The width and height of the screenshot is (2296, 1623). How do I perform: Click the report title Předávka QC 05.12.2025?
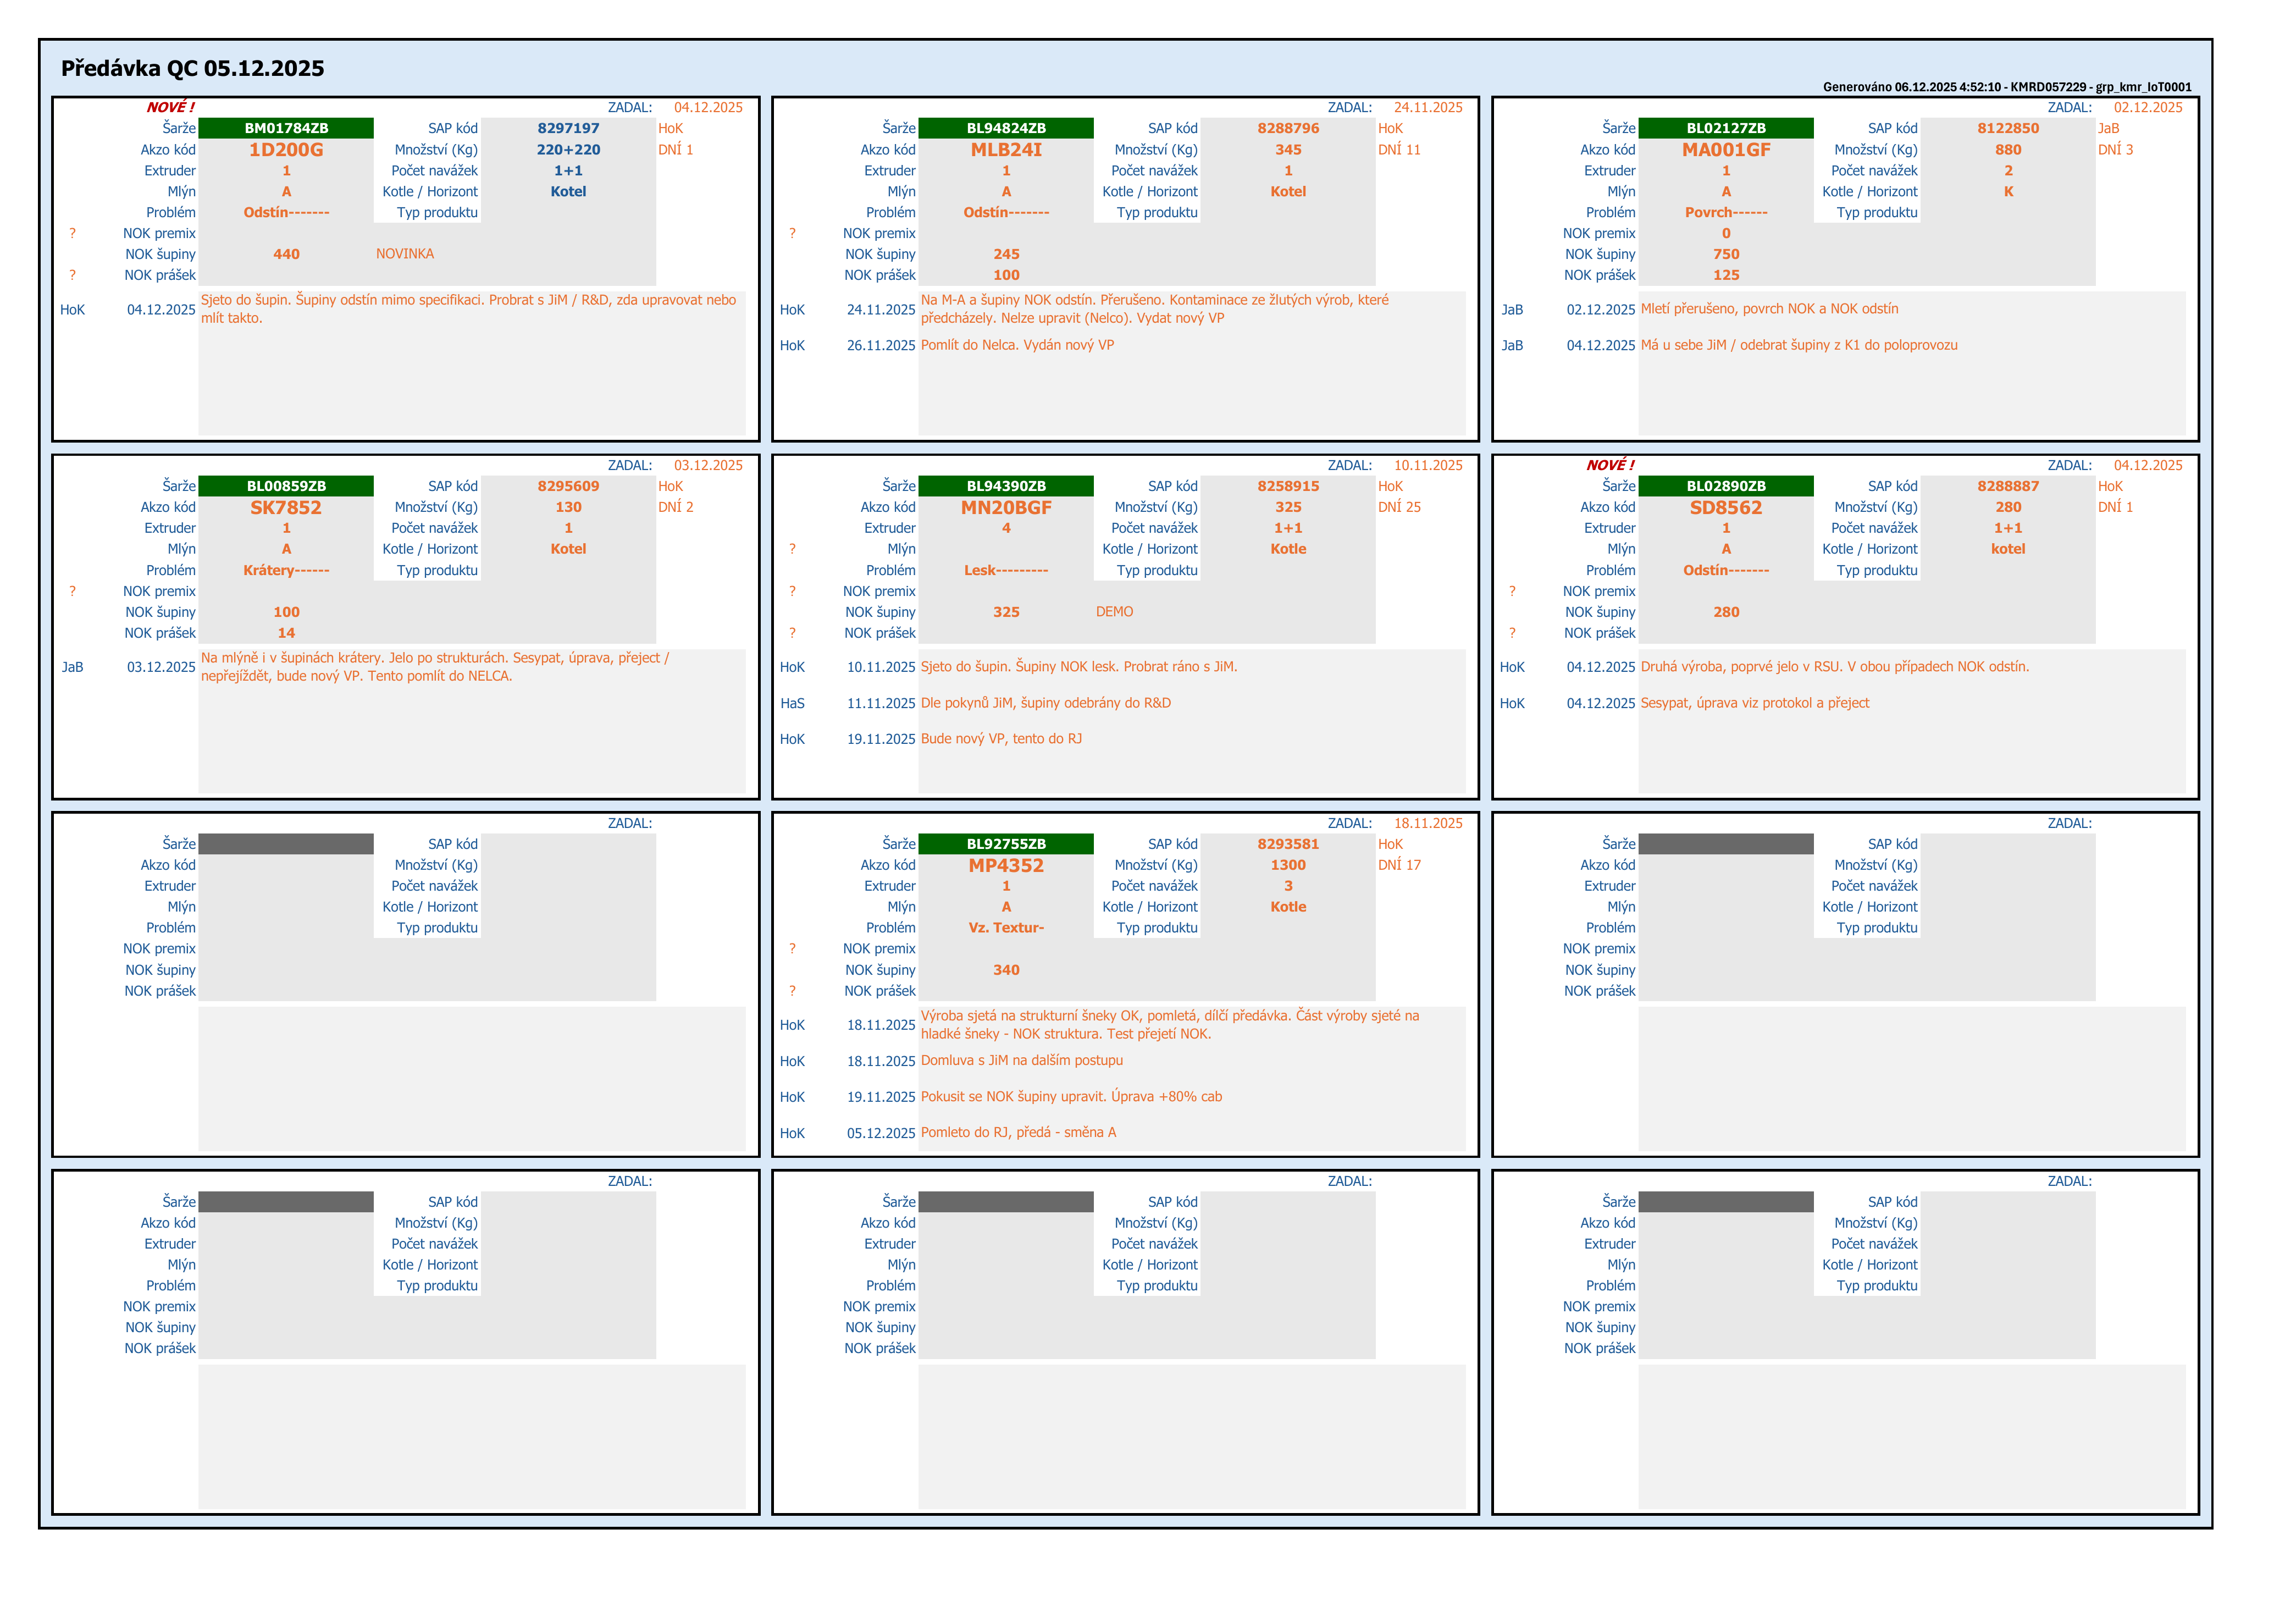(x=193, y=68)
